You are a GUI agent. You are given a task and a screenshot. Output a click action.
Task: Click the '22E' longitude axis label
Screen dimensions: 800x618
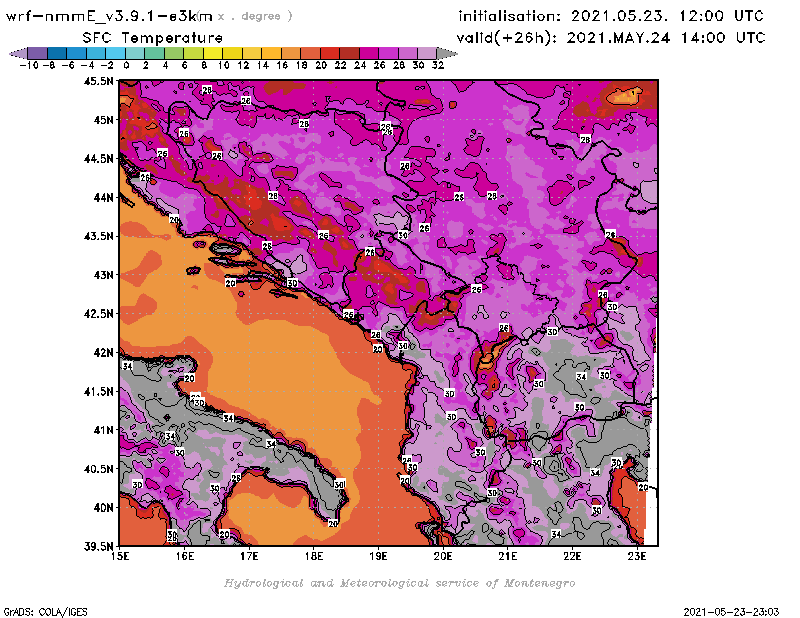(572, 556)
